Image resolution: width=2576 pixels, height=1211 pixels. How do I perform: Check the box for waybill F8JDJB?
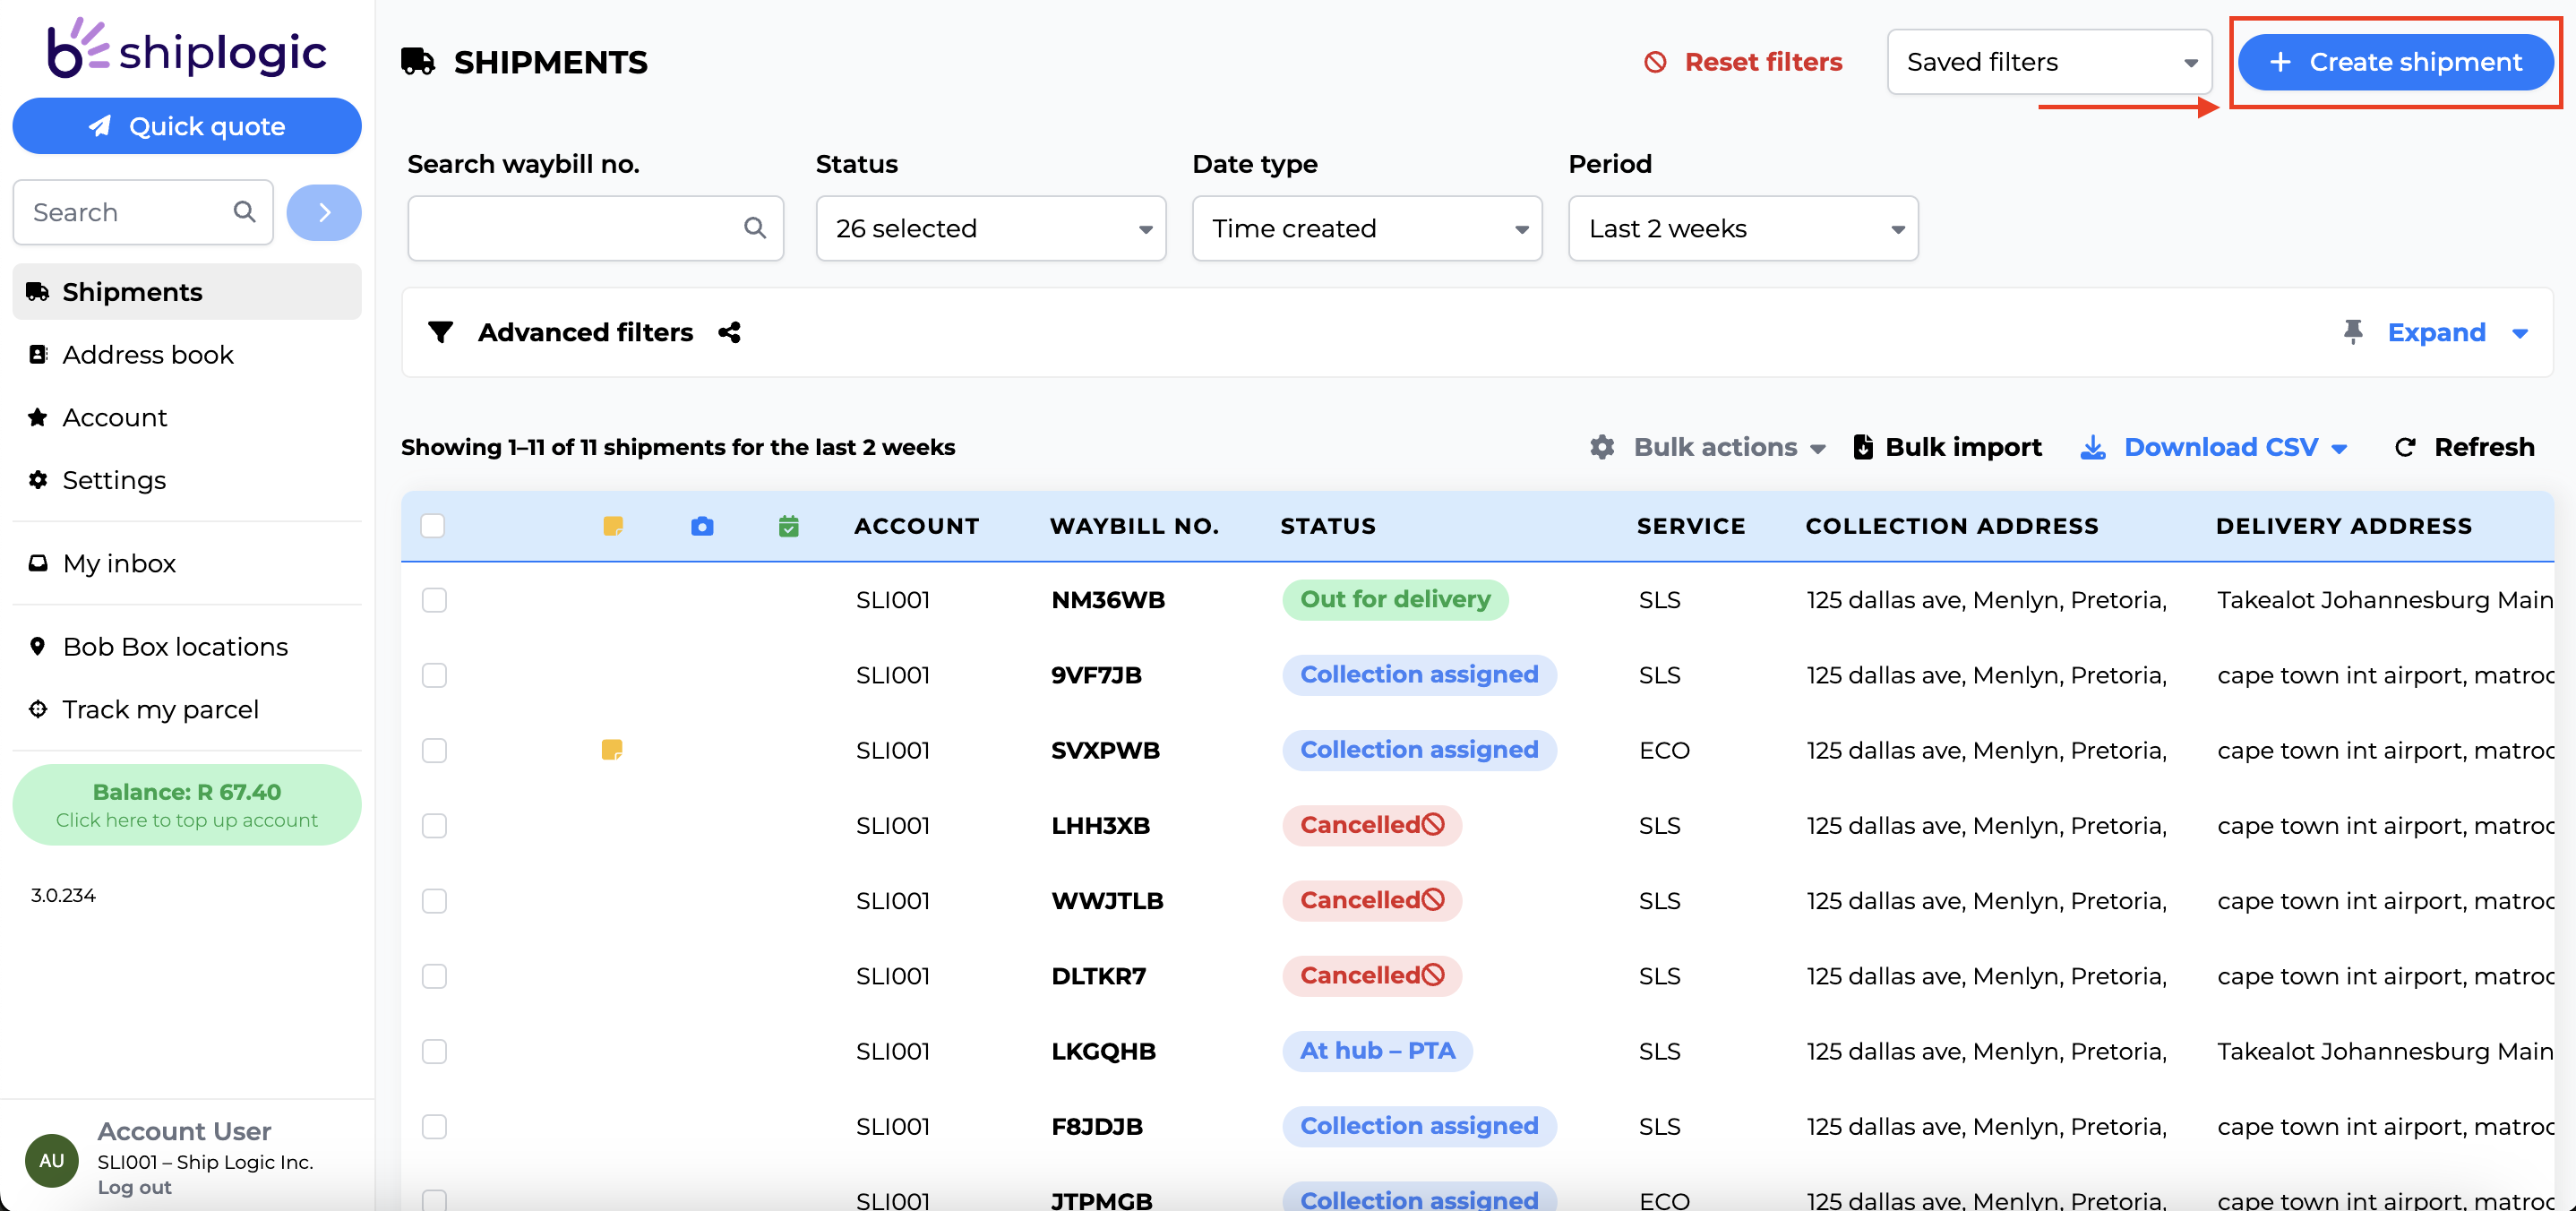pyautogui.click(x=434, y=1127)
